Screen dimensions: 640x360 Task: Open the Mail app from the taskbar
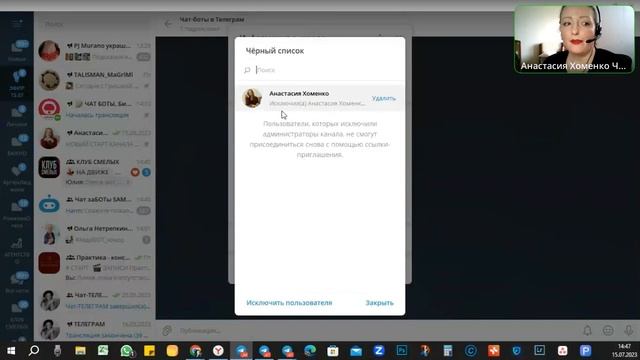(356, 351)
